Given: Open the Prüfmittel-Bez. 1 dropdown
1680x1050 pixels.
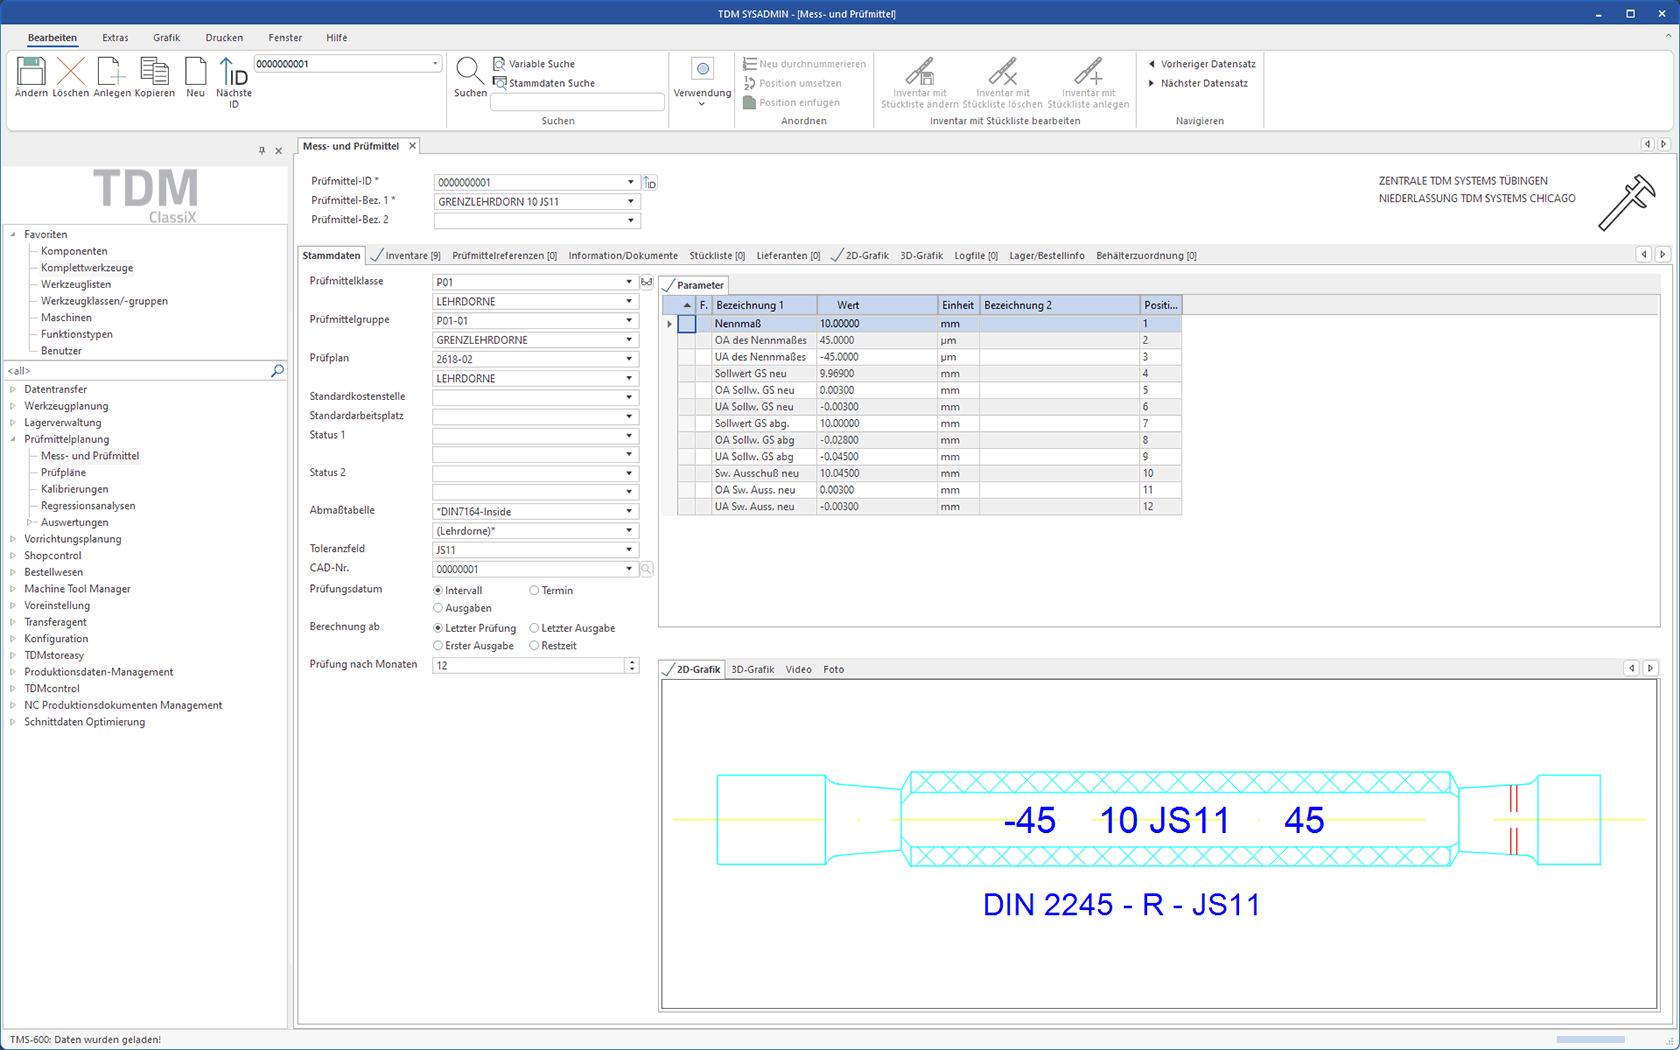Looking at the screenshot, I should pos(630,202).
